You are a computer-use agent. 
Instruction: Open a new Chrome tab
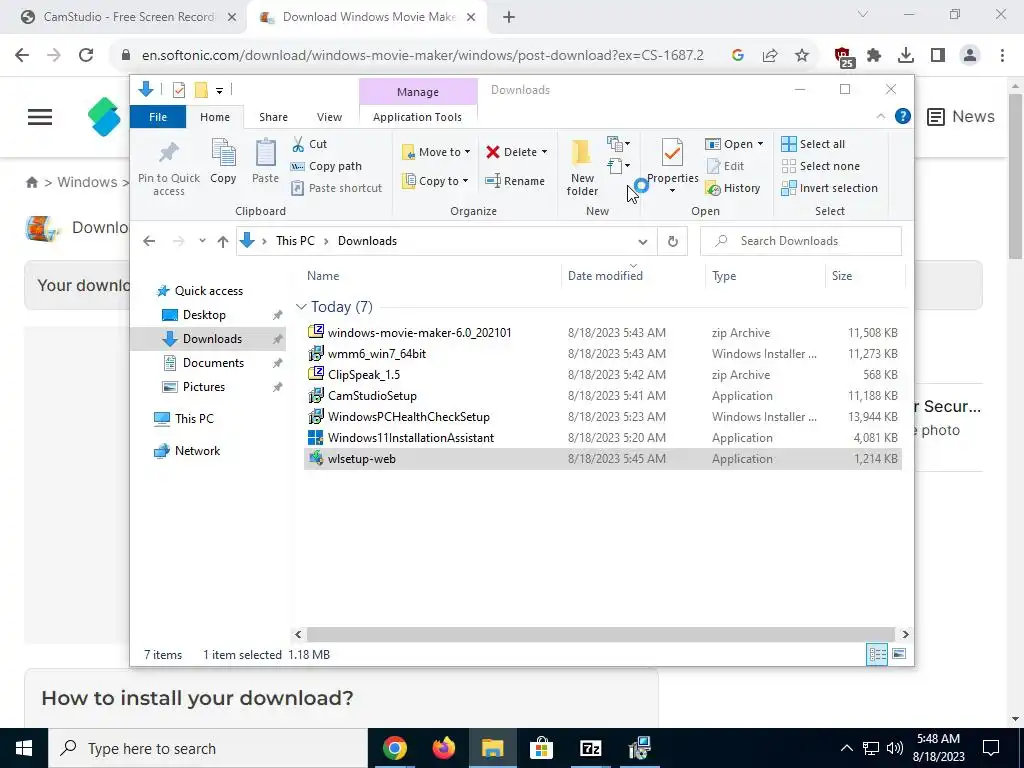[x=509, y=18]
